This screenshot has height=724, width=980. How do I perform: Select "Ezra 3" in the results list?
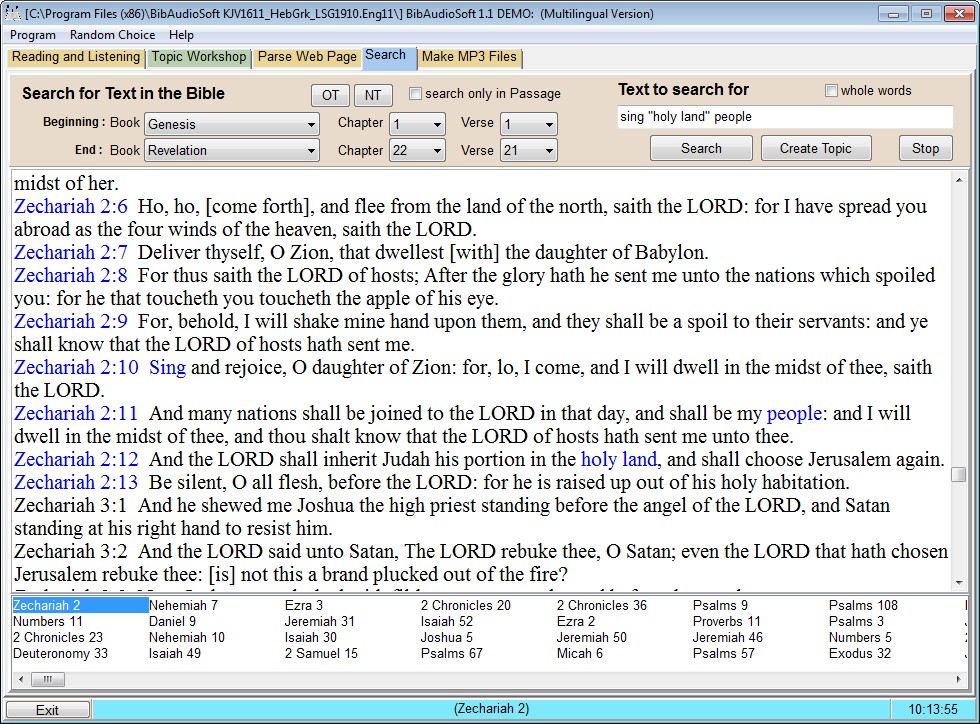click(304, 605)
